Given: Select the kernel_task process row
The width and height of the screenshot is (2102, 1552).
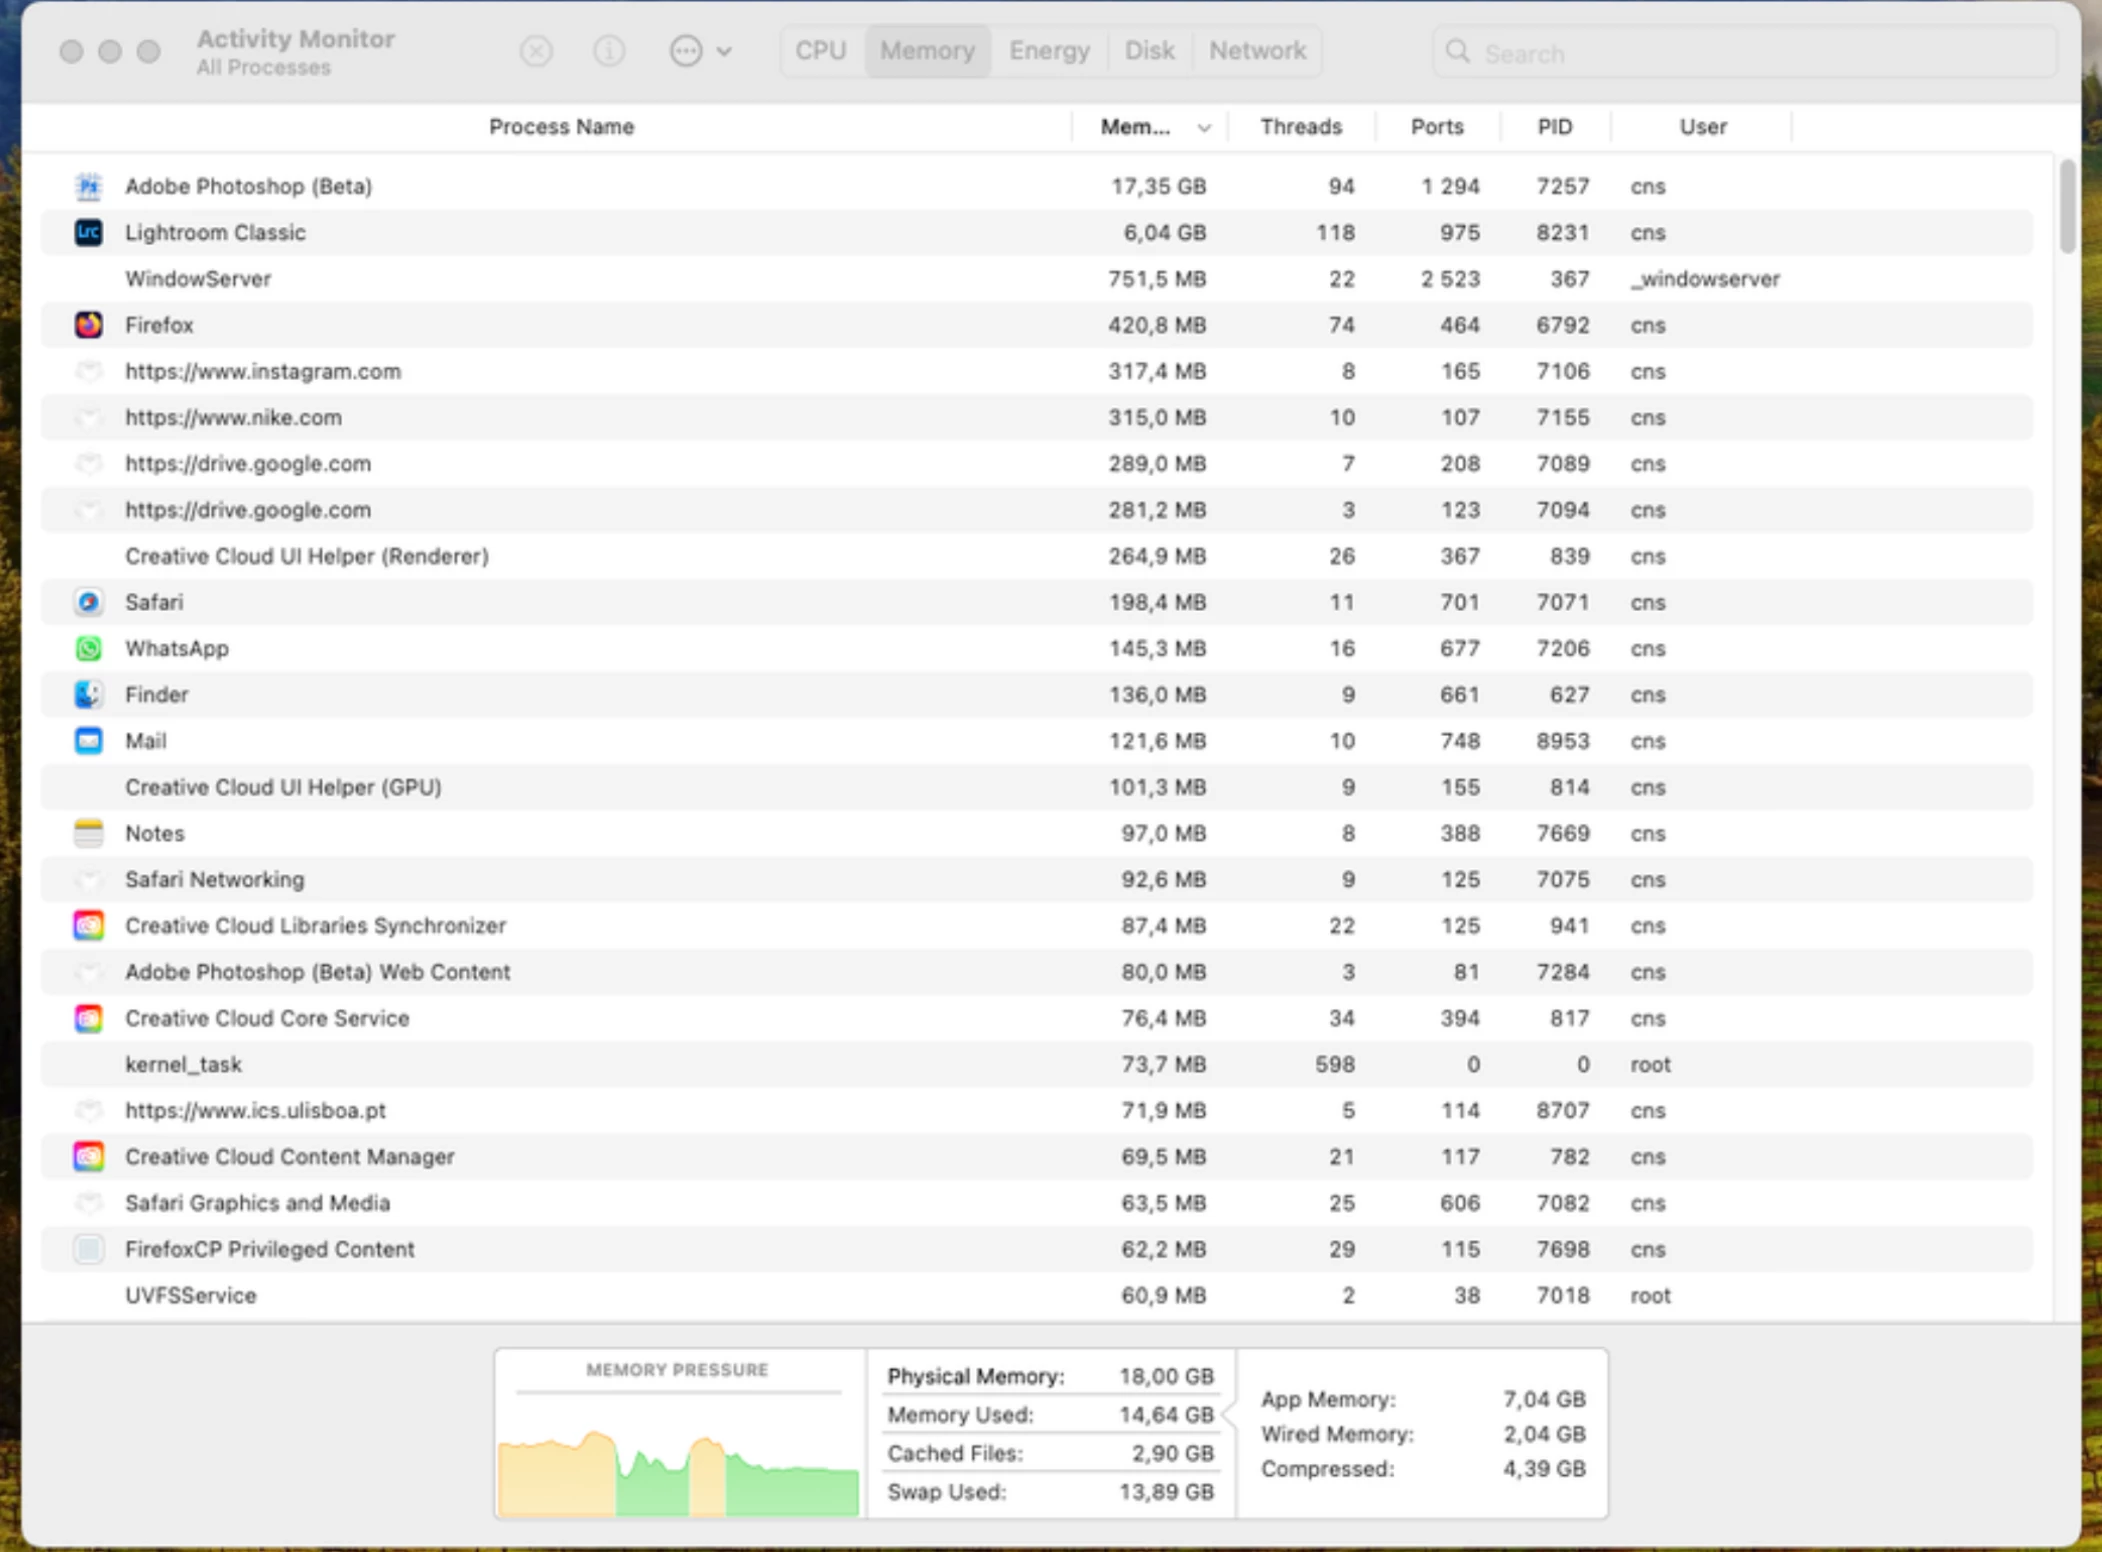Looking at the screenshot, I should 600,1064.
